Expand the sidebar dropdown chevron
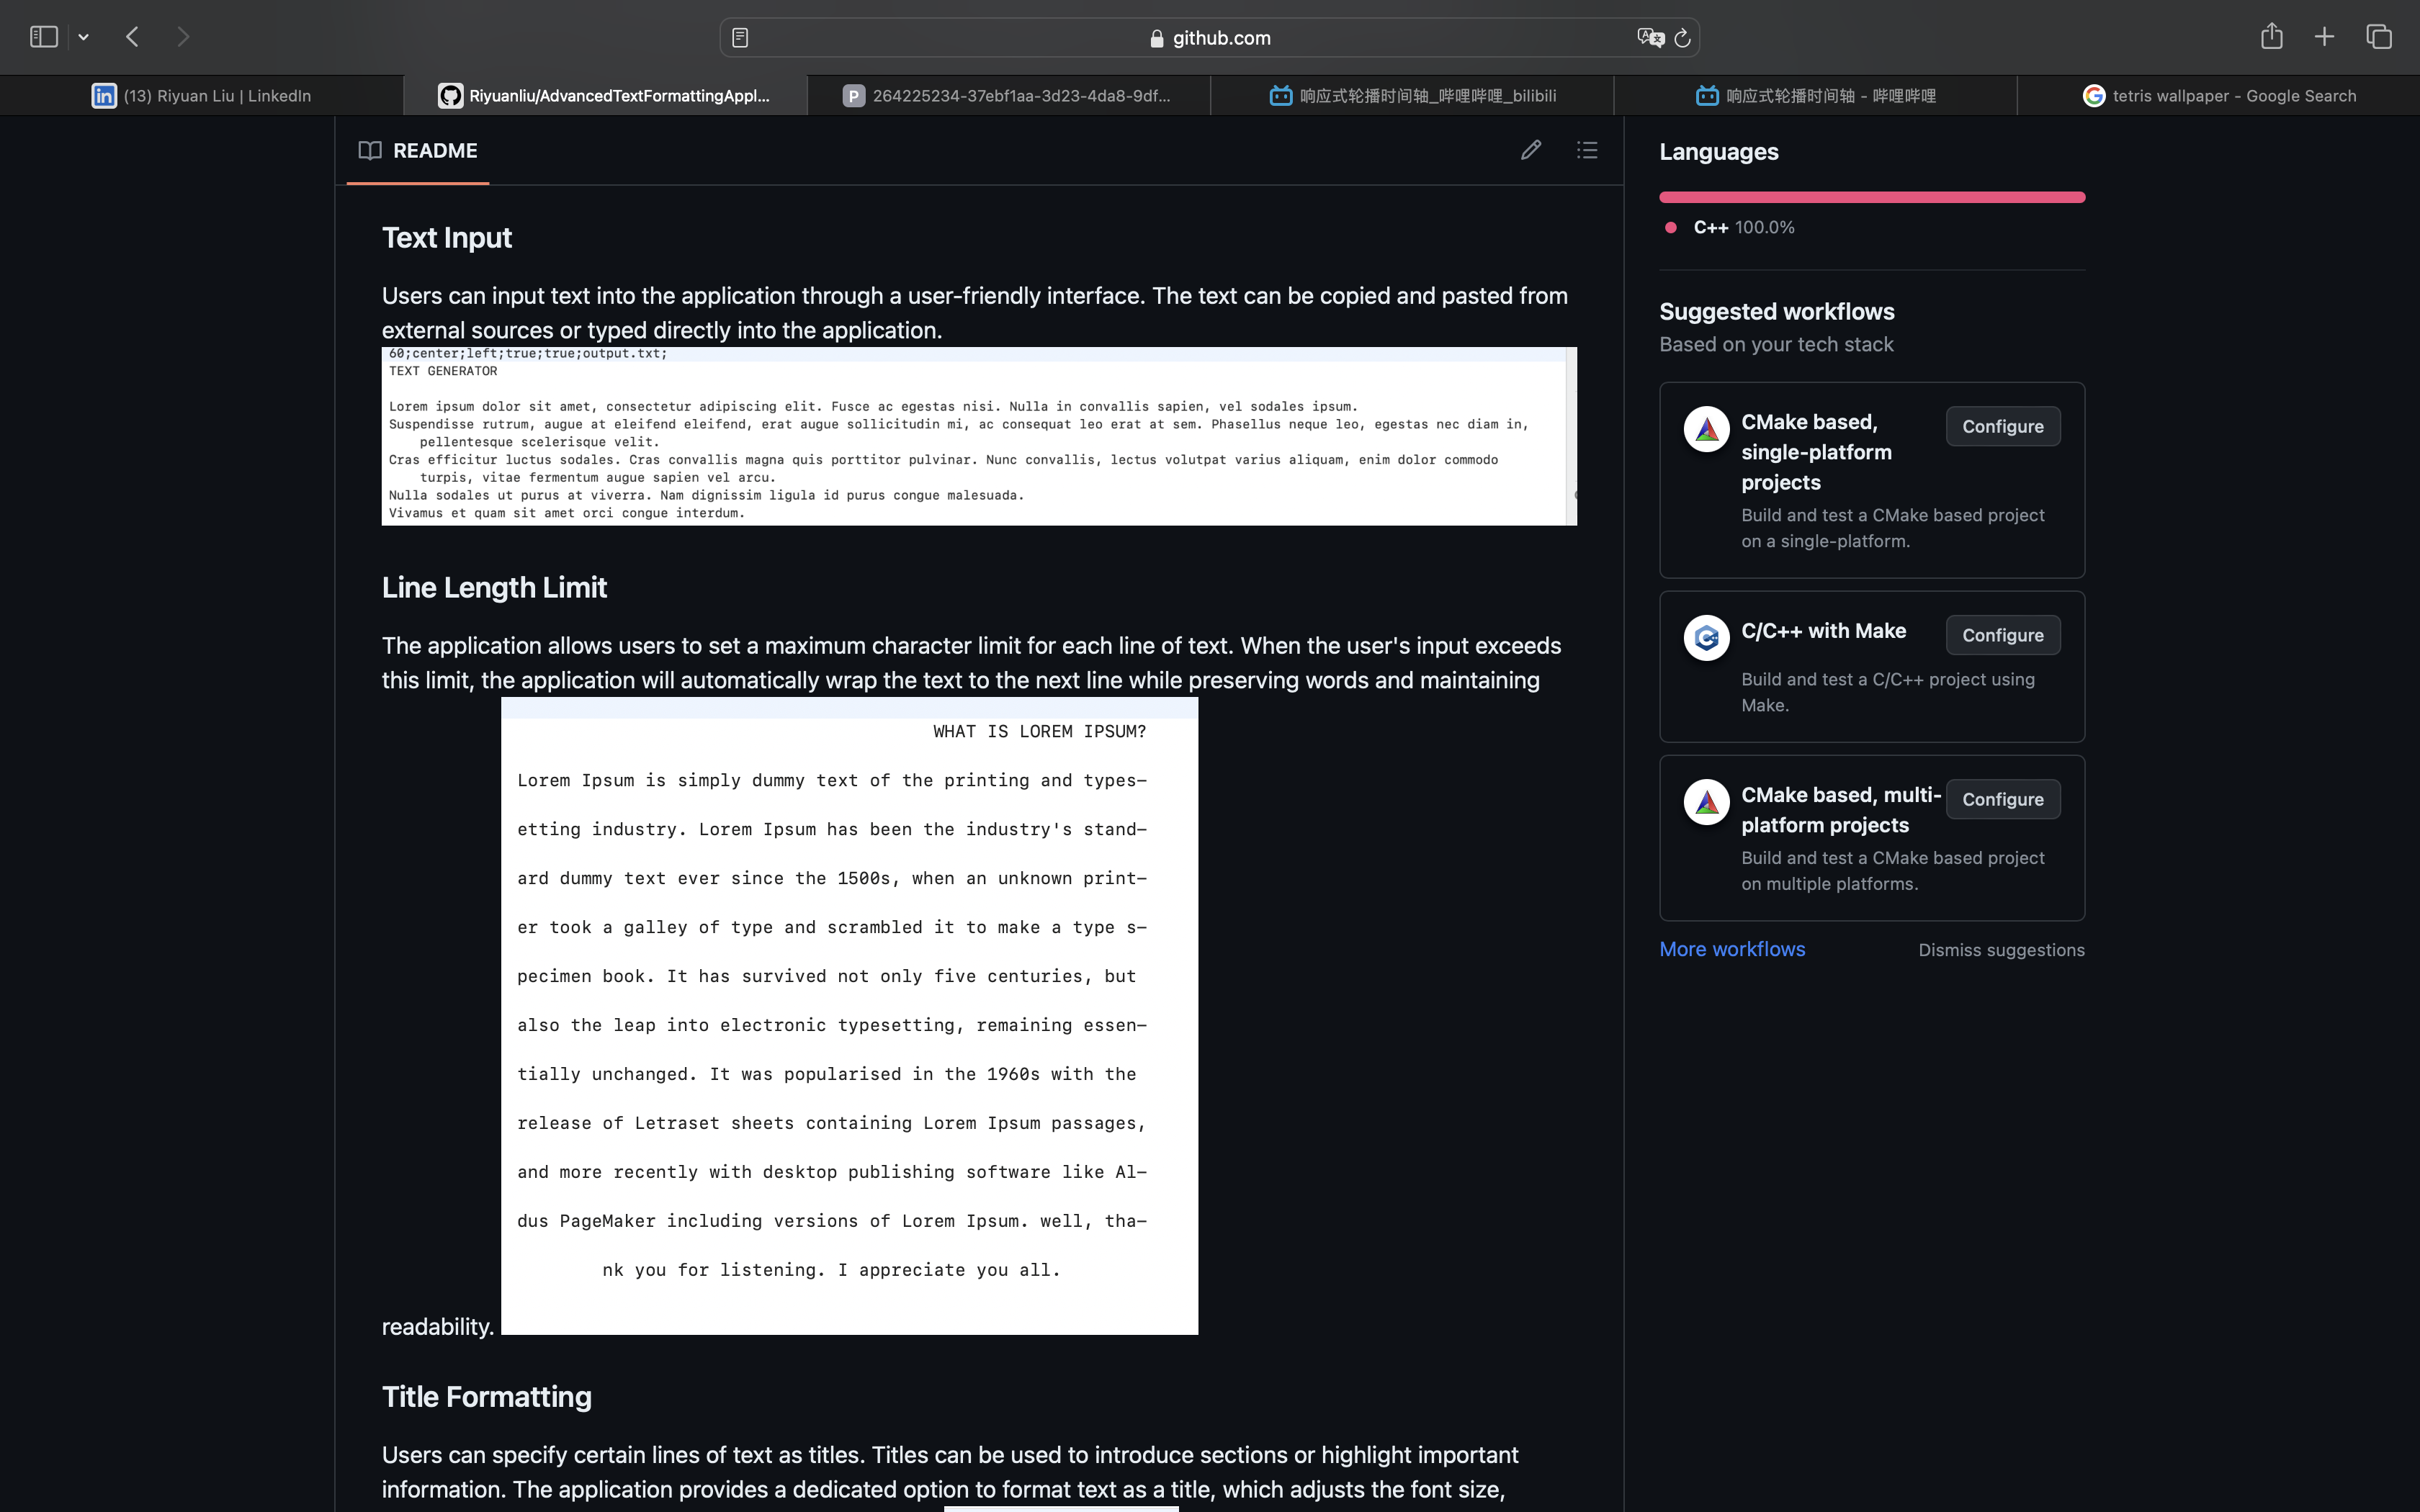The width and height of the screenshot is (2420, 1512). click(x=84, y=38)
